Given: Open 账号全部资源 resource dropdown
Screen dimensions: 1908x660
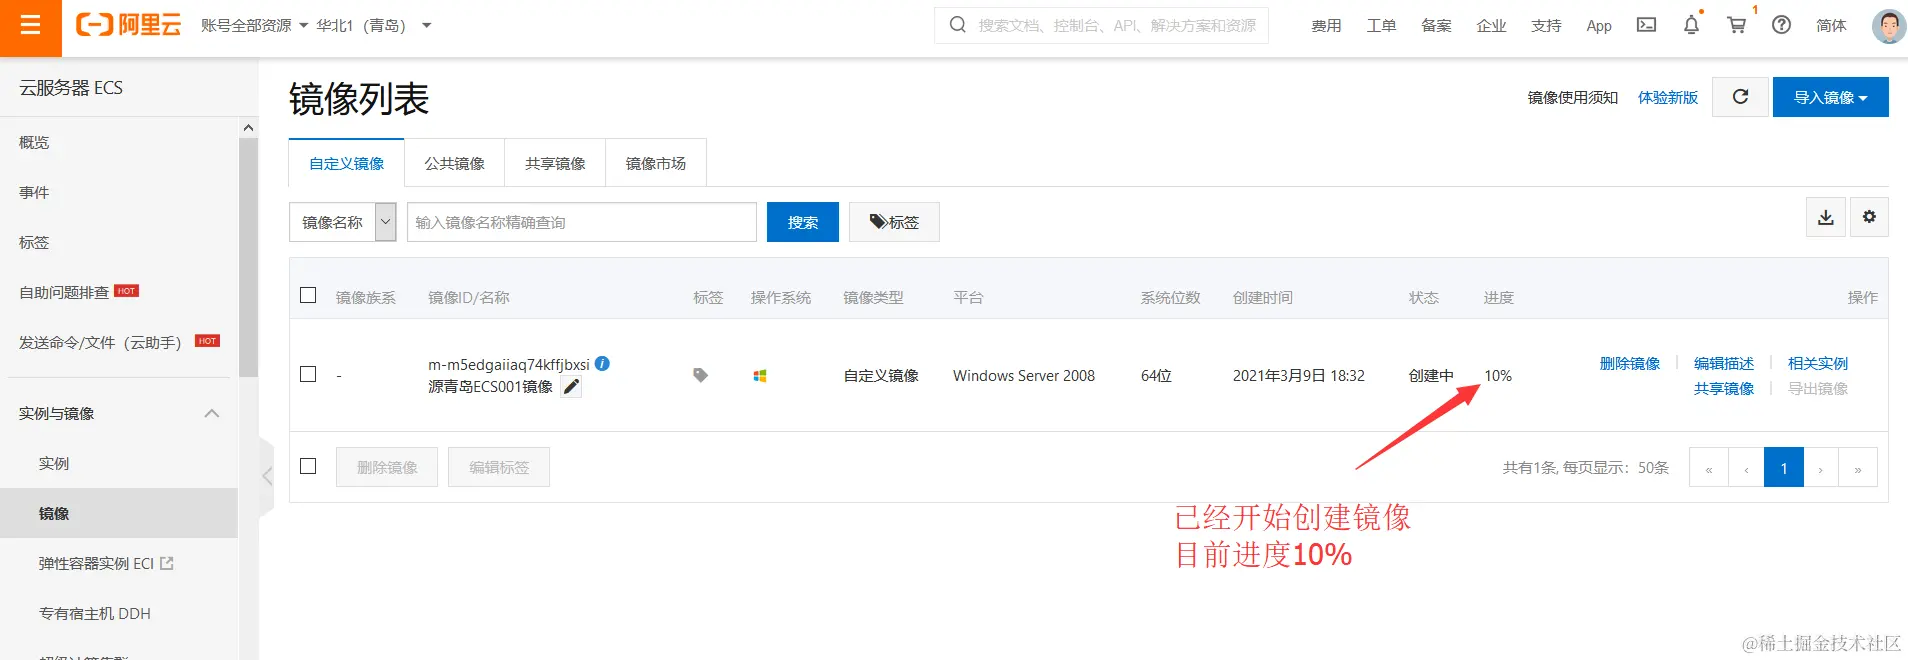Looking at the screenshot, I should coord(254,25).
